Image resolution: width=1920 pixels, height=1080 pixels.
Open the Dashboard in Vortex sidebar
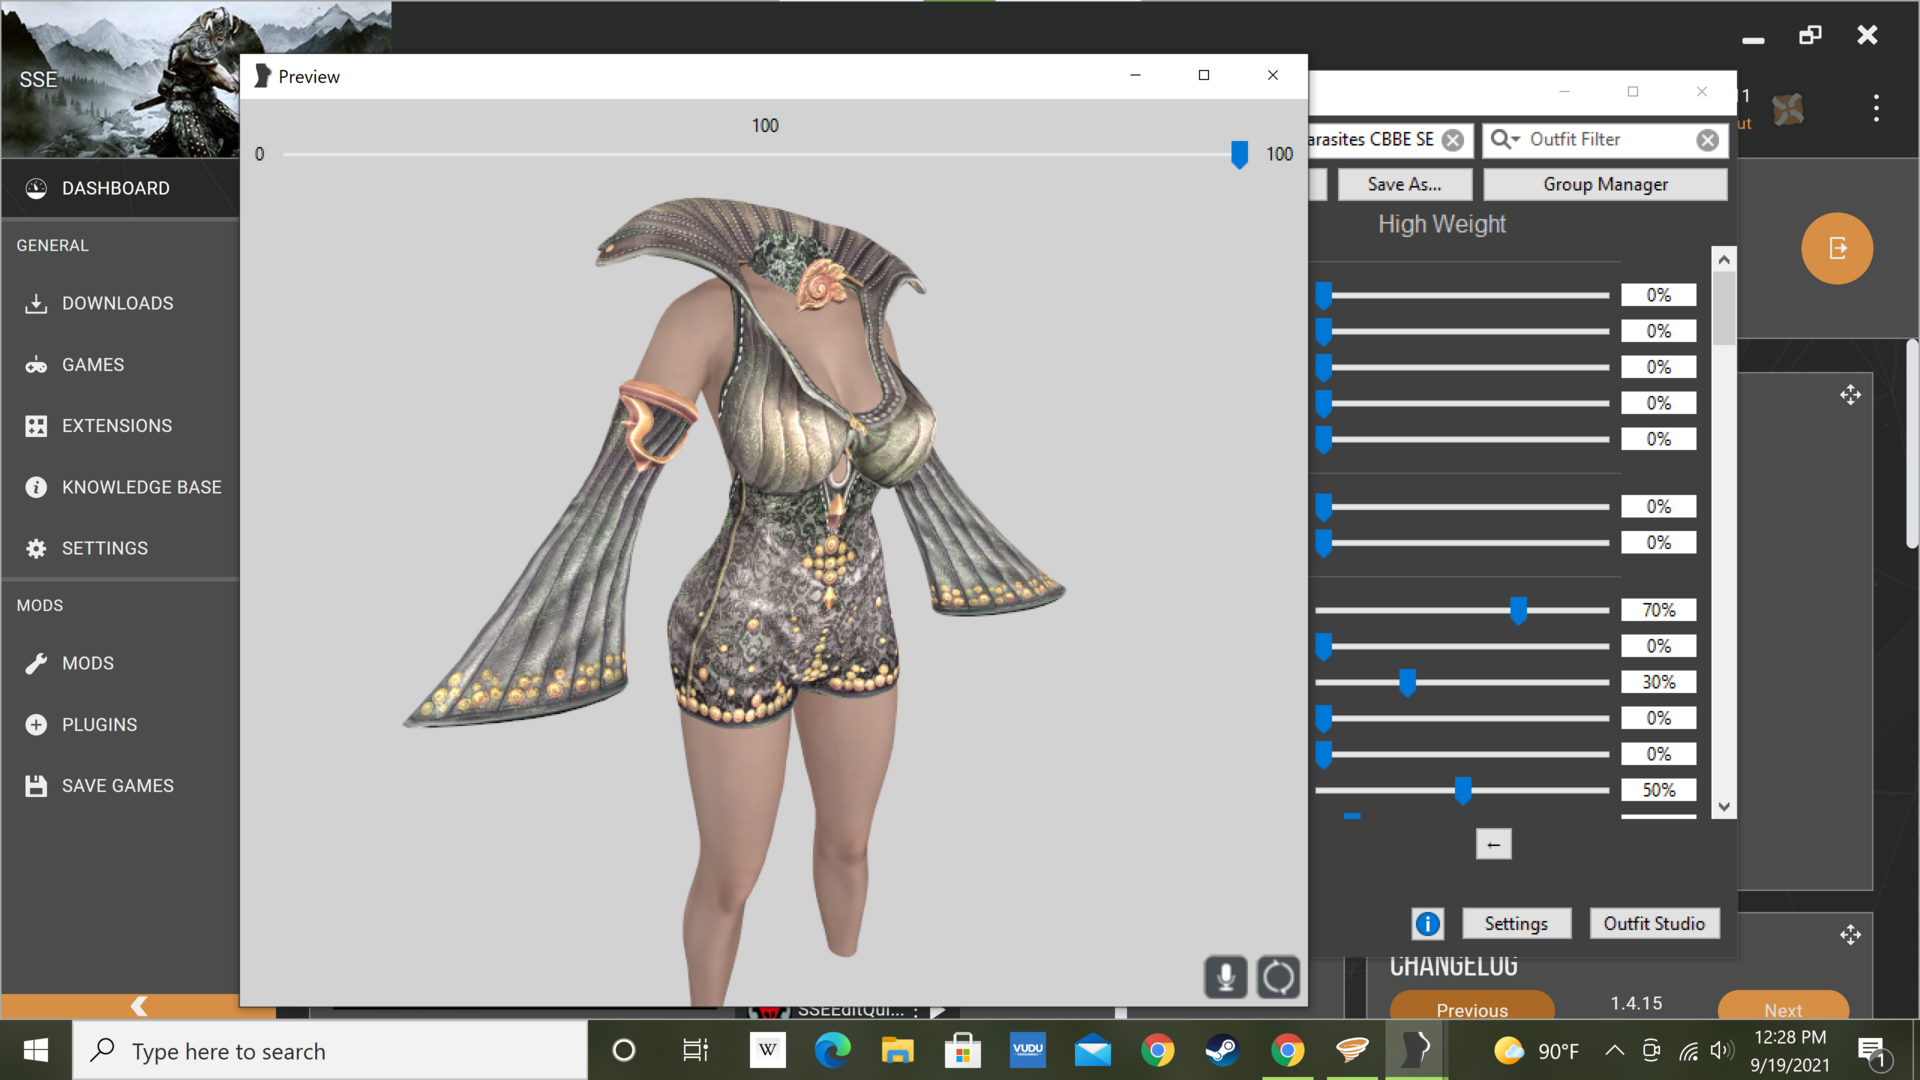point(120,188)
